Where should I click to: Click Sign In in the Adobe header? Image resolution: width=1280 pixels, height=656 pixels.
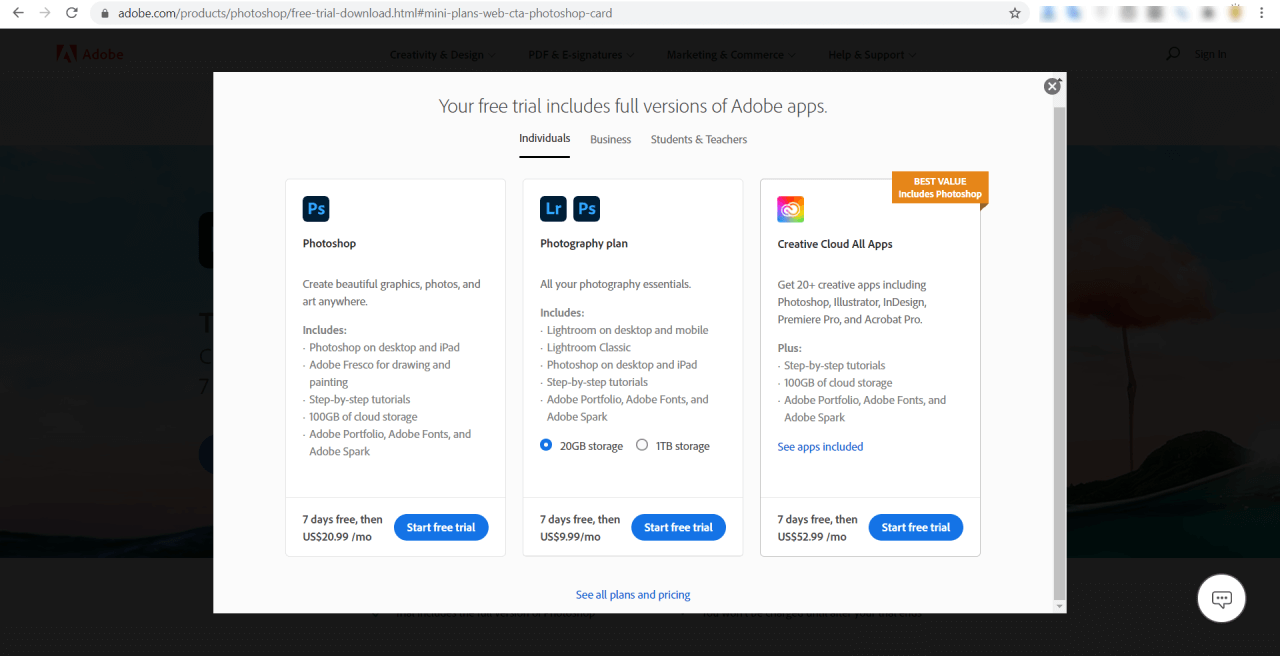tap(1210, 54)
